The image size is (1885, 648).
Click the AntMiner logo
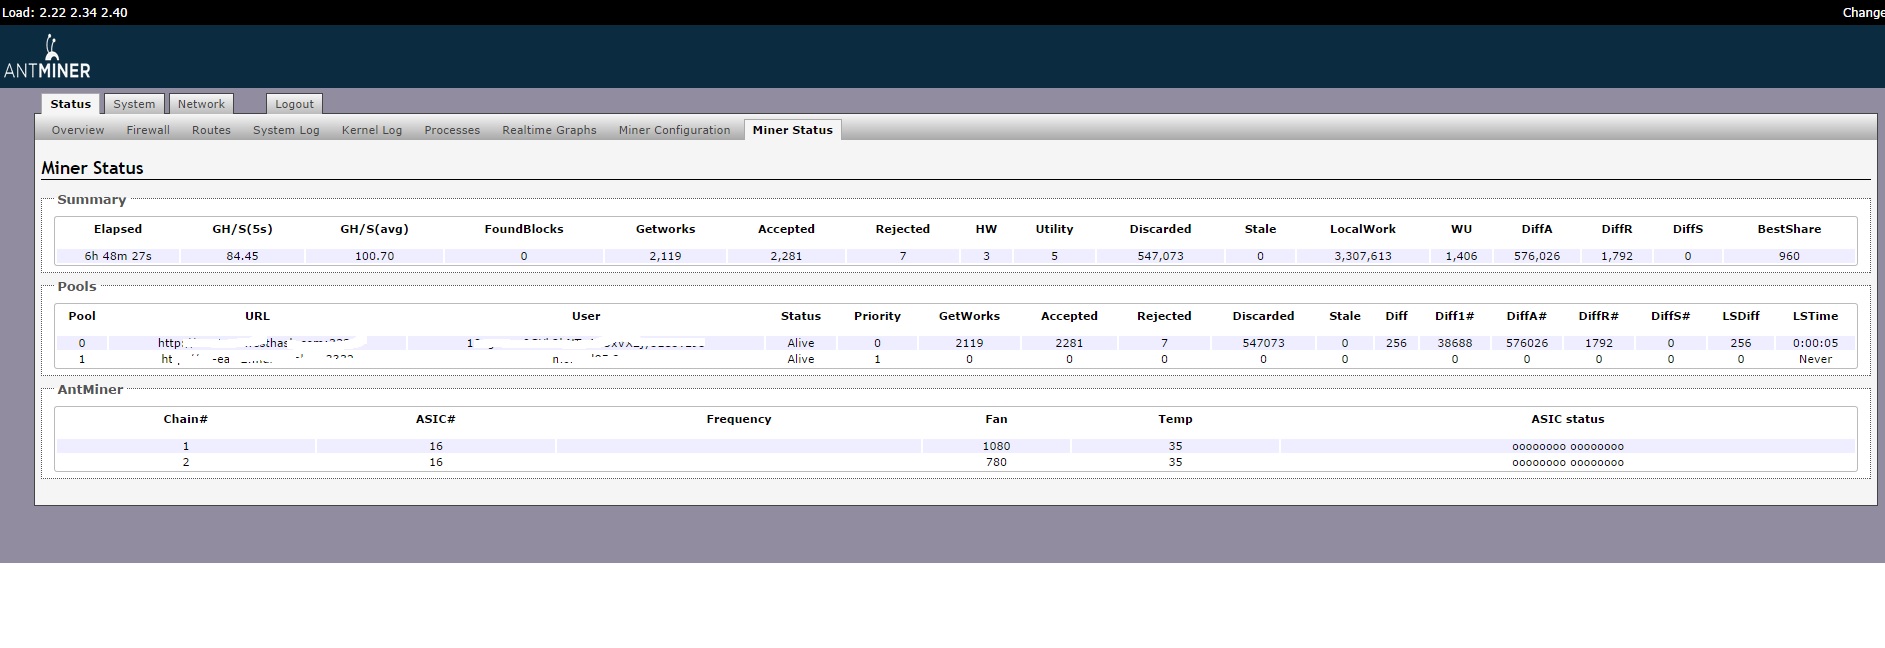pos(47,57)
